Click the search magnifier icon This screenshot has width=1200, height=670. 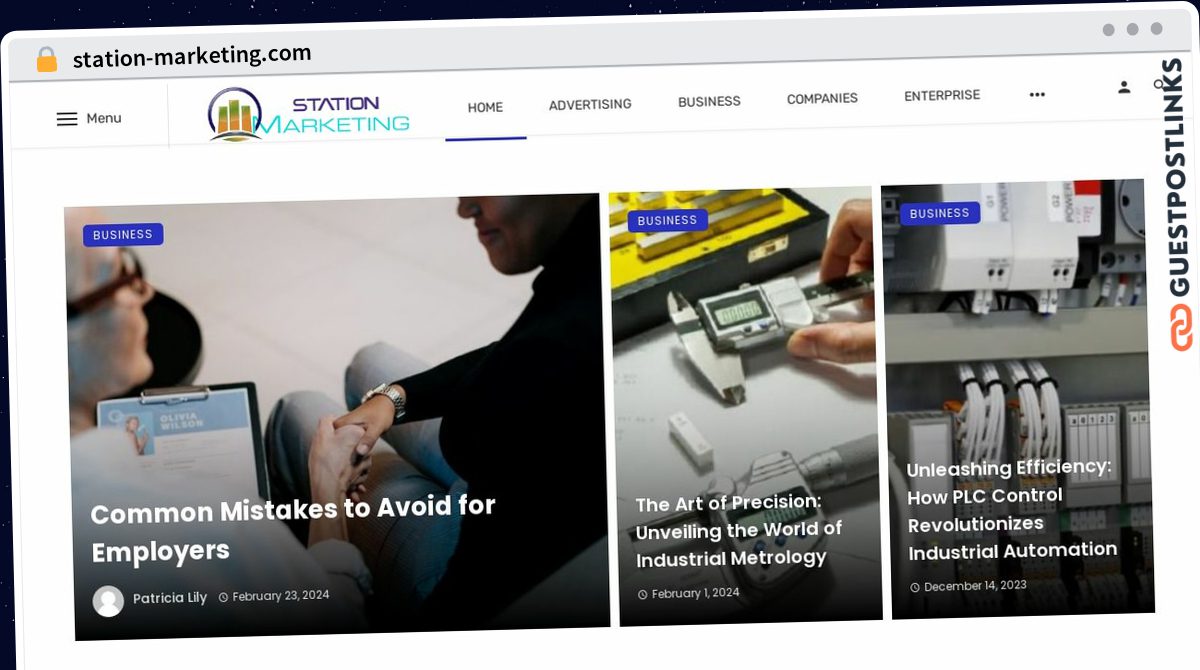tap(1160, 86)
